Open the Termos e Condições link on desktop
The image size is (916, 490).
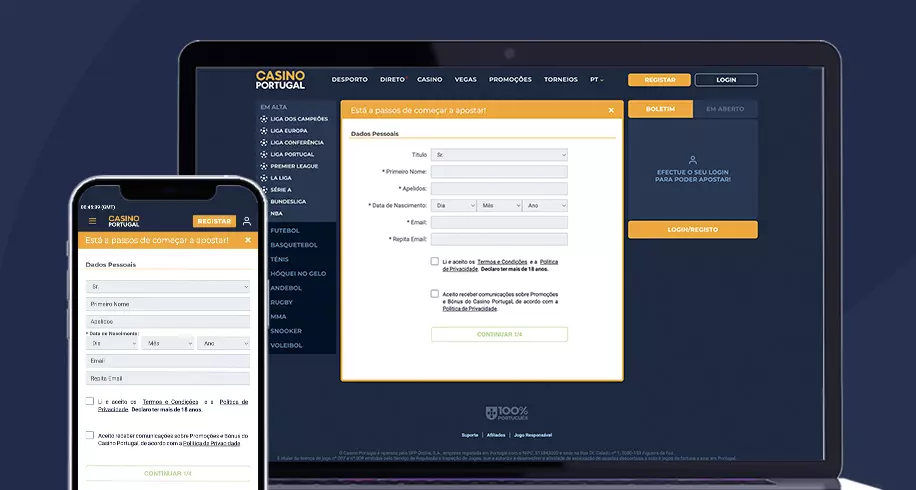tap(501, 261)
